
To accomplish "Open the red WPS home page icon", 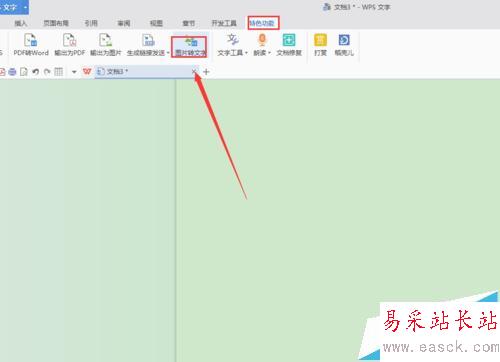I will (x=87, y=71).
